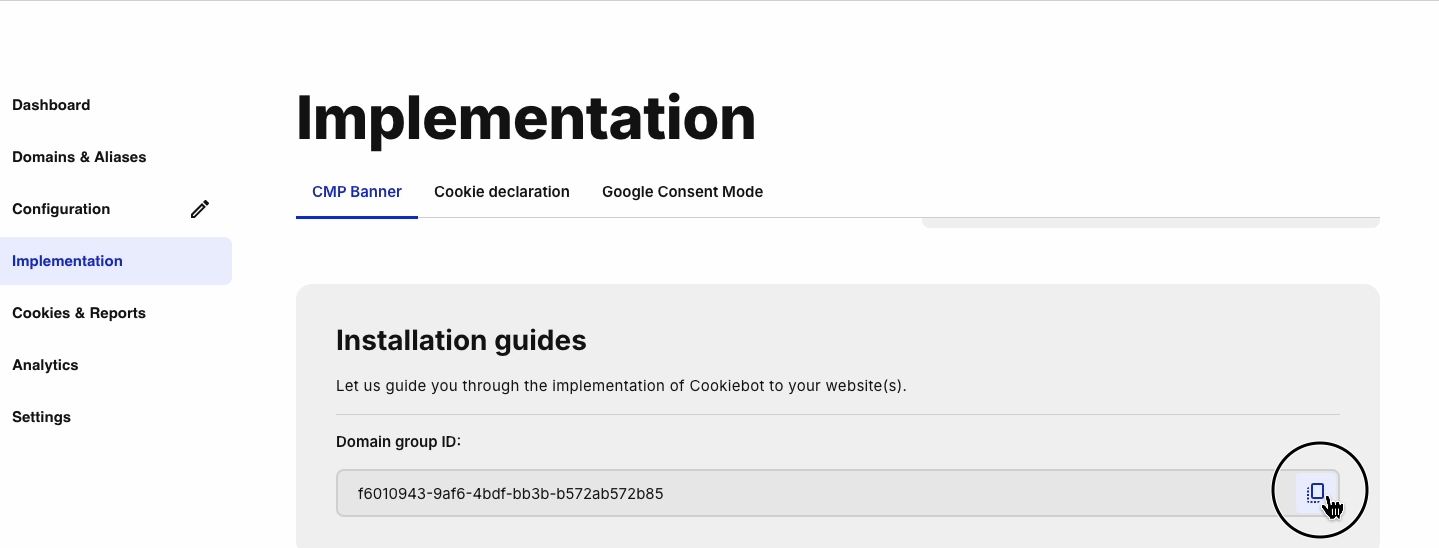
Task: Click the Installation guides heading
Action: 461,341
